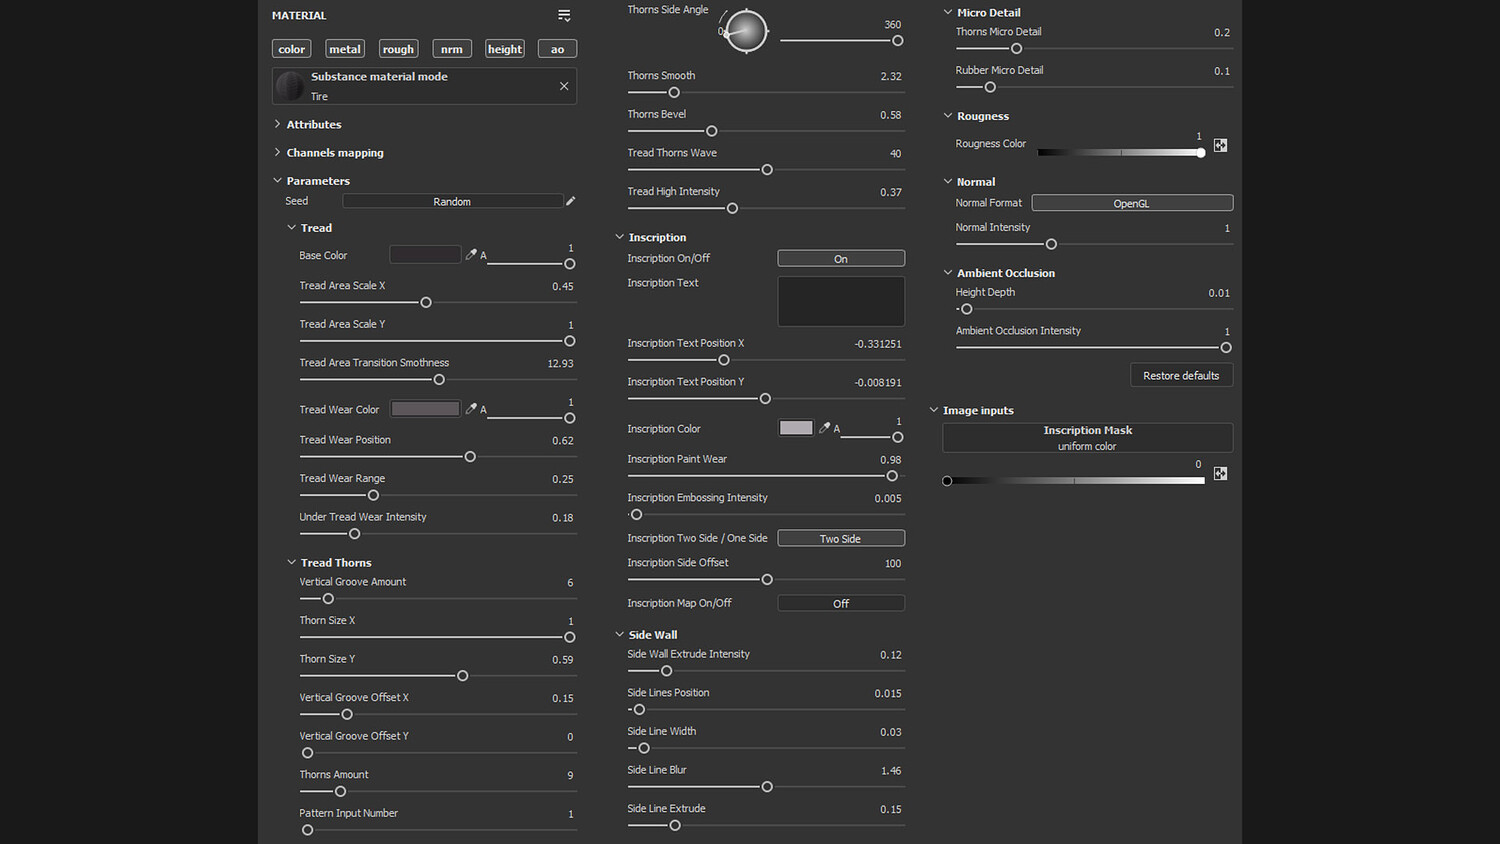The width and height of the screenshot is (1500, 844).
Task: Click the Vertical Groove Amount value 6
Action: 570,582
